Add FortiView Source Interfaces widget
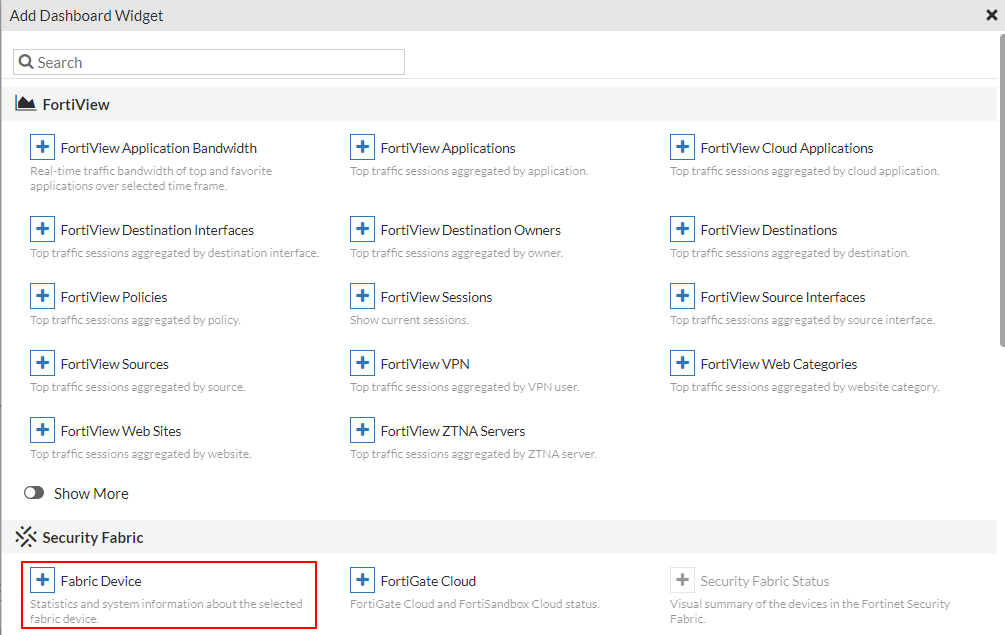The image size is (1005, 635). point(683,297)
